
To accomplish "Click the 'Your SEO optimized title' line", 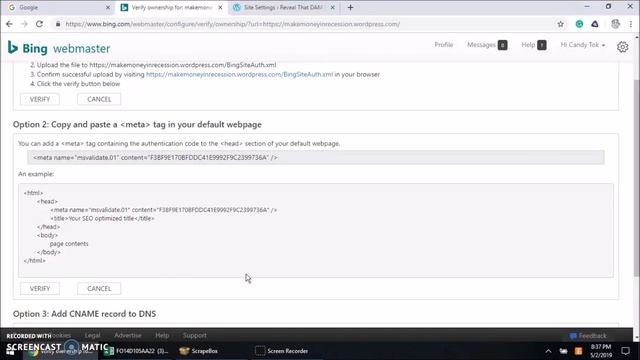I will pos(102,218).
